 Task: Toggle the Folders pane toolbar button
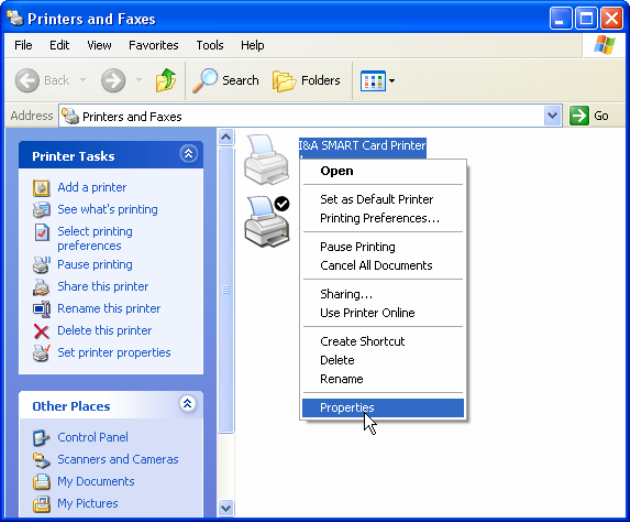[x=306, y=80]
